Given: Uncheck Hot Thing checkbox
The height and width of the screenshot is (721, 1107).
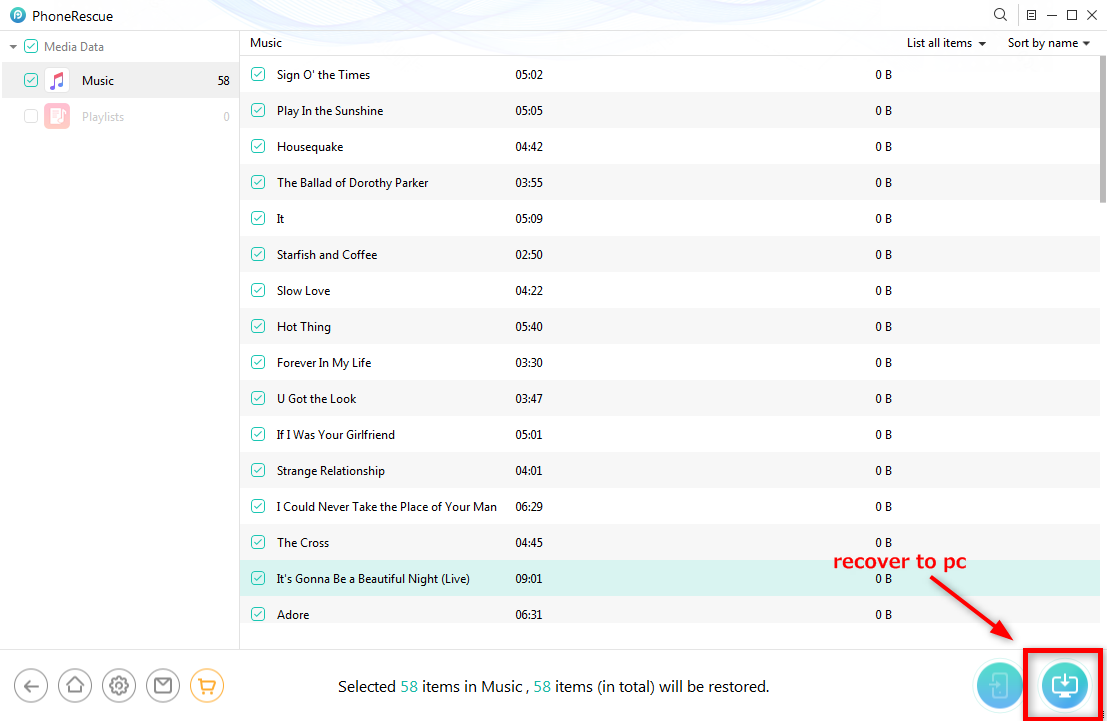Looking at the screenshot, I should [x=258, y=326].
